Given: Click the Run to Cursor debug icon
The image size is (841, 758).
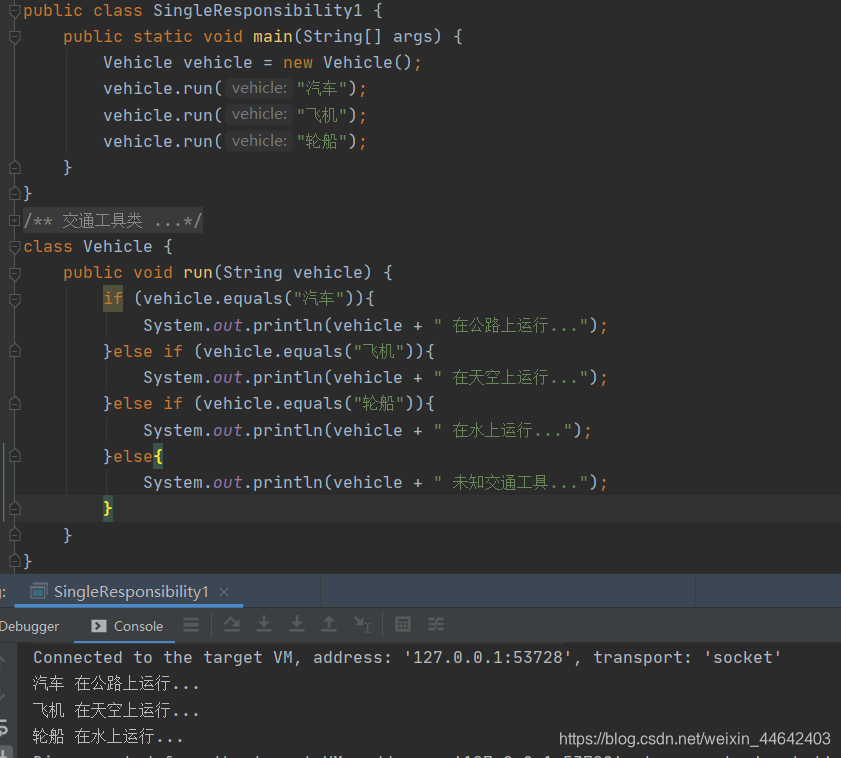Looking at the screenshot, I should (363, 624).
